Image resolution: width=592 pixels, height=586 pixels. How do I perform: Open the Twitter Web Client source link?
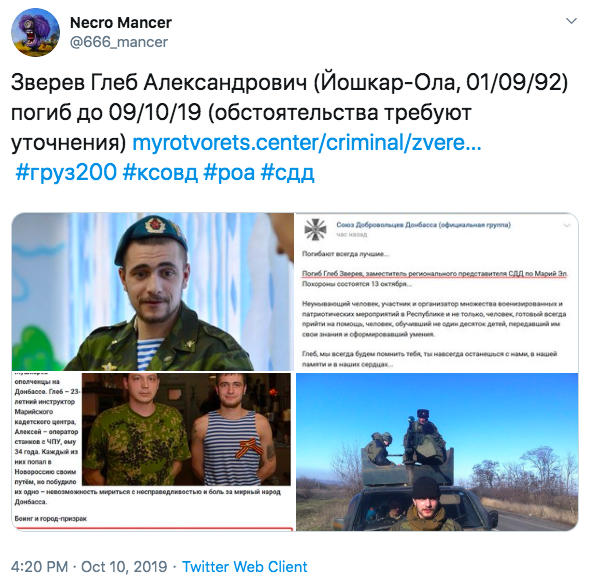[x=245, y=567]
